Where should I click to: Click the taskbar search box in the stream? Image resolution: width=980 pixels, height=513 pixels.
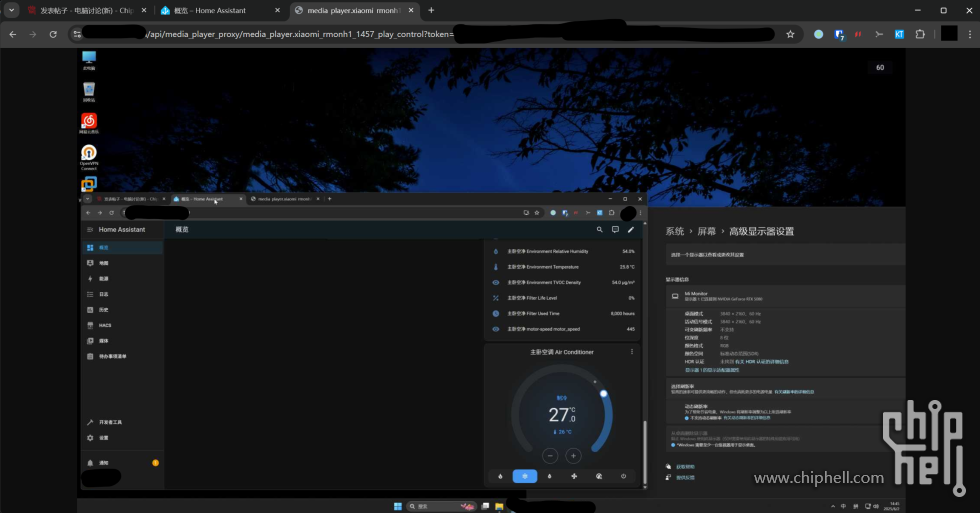(441, 506)
